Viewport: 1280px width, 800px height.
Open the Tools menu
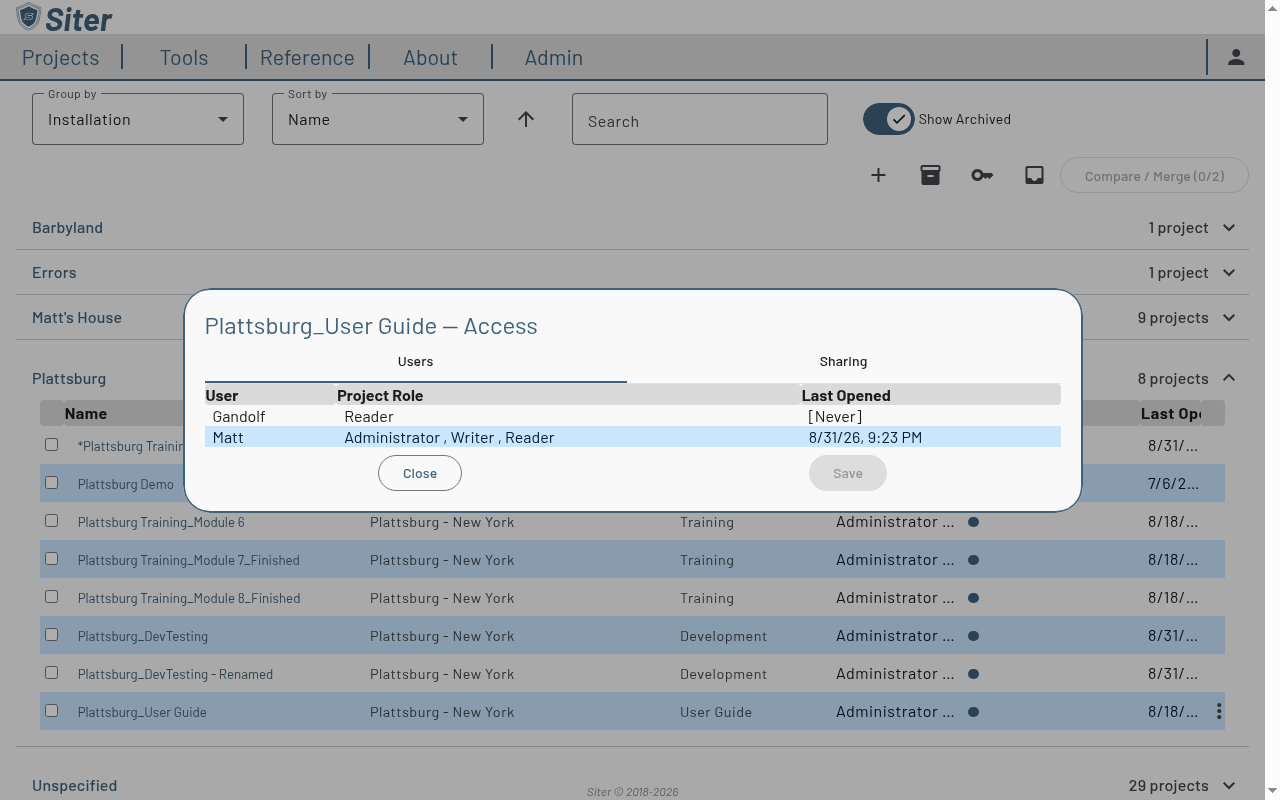[184, 58]
